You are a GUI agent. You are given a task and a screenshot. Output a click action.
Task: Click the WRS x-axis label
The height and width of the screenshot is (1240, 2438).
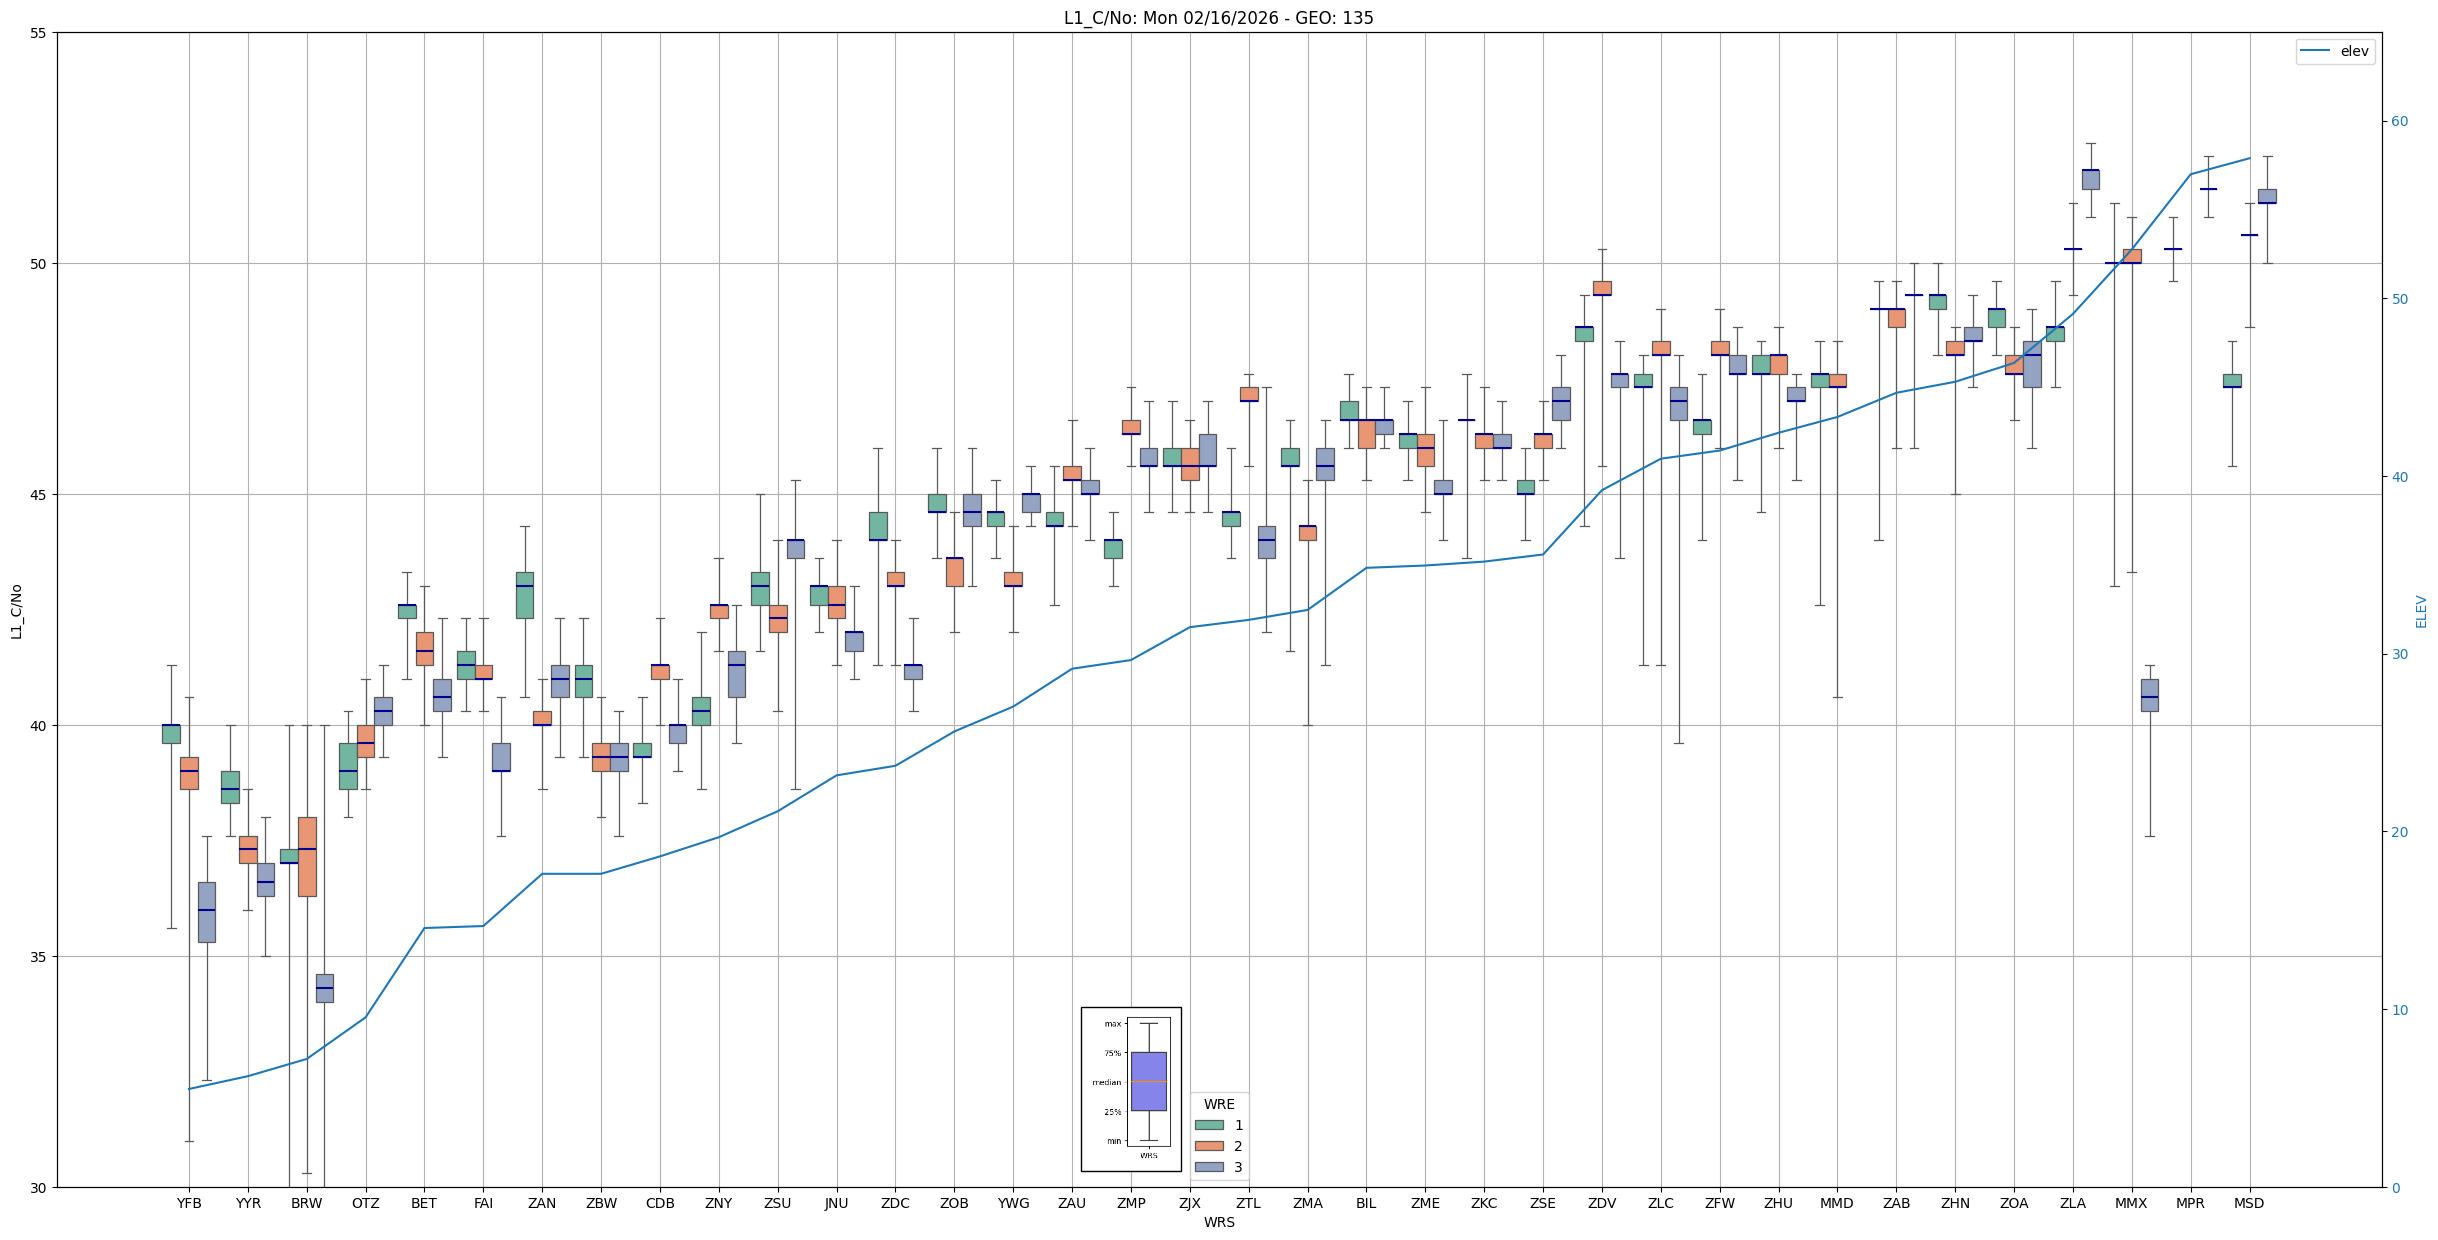(x=1218, y=1222)
